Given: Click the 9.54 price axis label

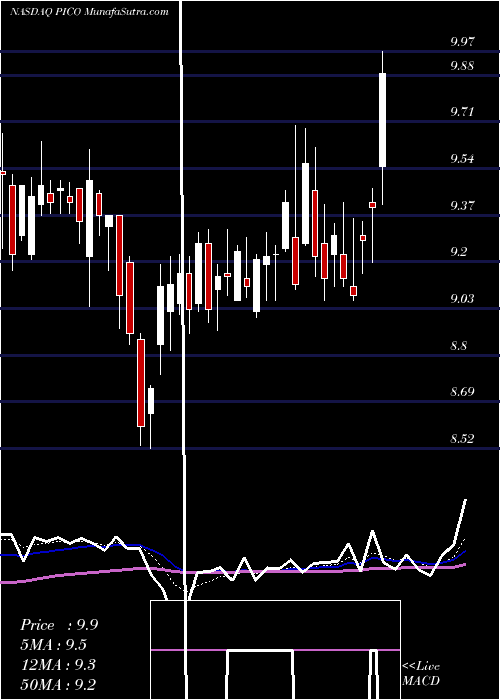Looking at the screenshot, I should [462, 159].
